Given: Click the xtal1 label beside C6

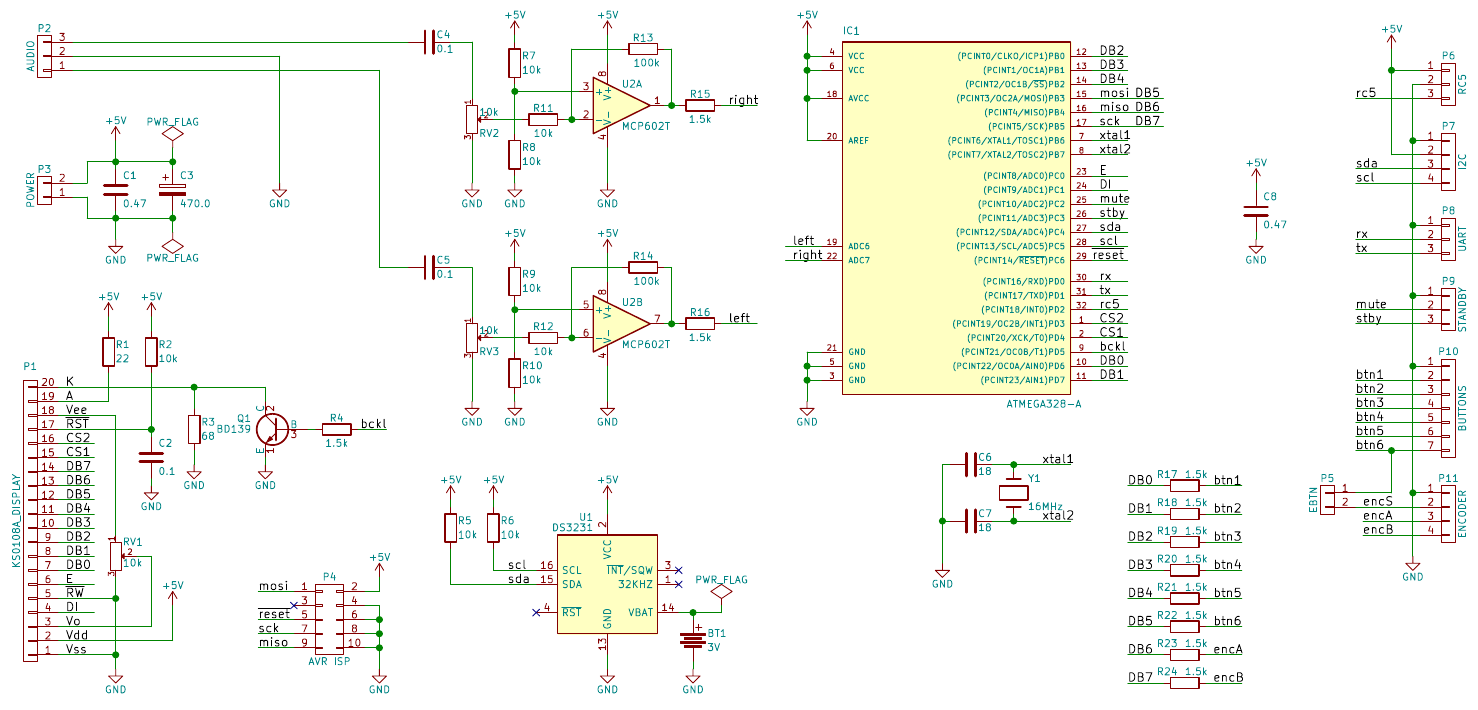Looking at the screenshot, I should (x=1057, y=460).
